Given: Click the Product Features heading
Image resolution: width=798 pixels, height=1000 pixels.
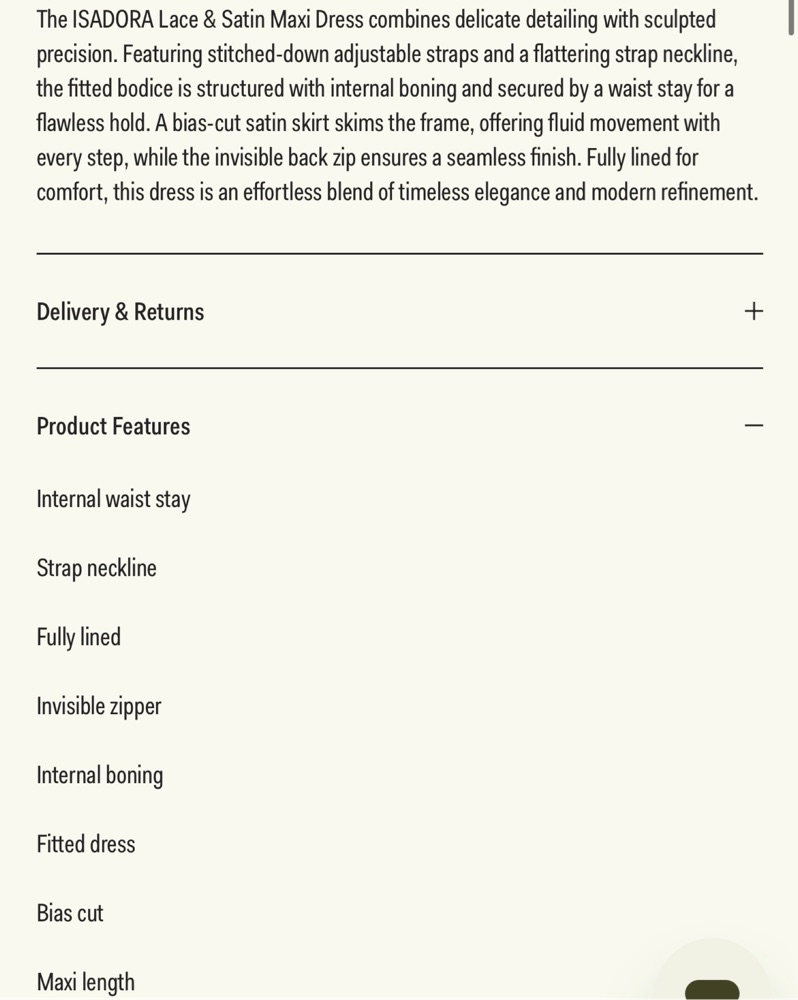Looking at the screenshot, I should click(113, 426).
